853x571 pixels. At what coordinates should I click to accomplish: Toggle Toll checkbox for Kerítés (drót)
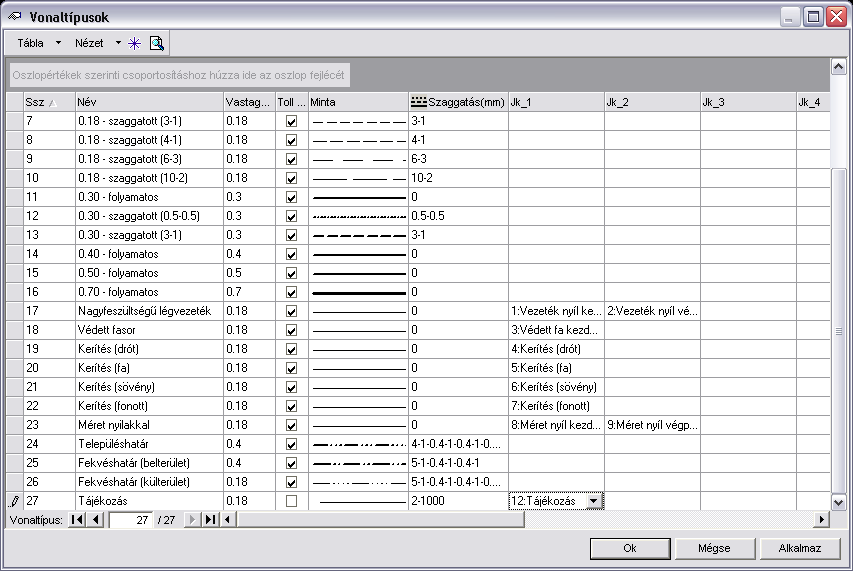292,349
